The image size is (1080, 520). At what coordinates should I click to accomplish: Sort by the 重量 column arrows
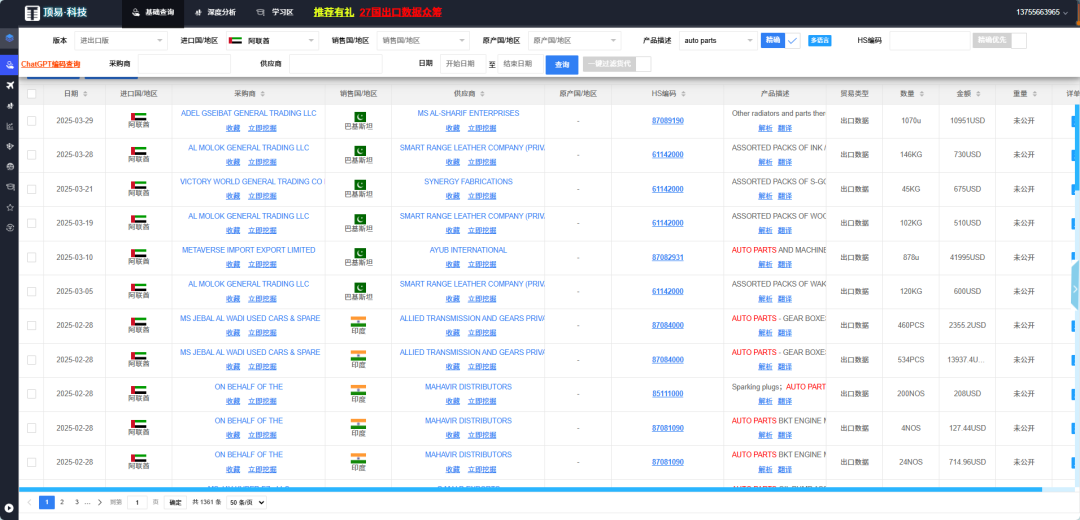point(1037,94)
